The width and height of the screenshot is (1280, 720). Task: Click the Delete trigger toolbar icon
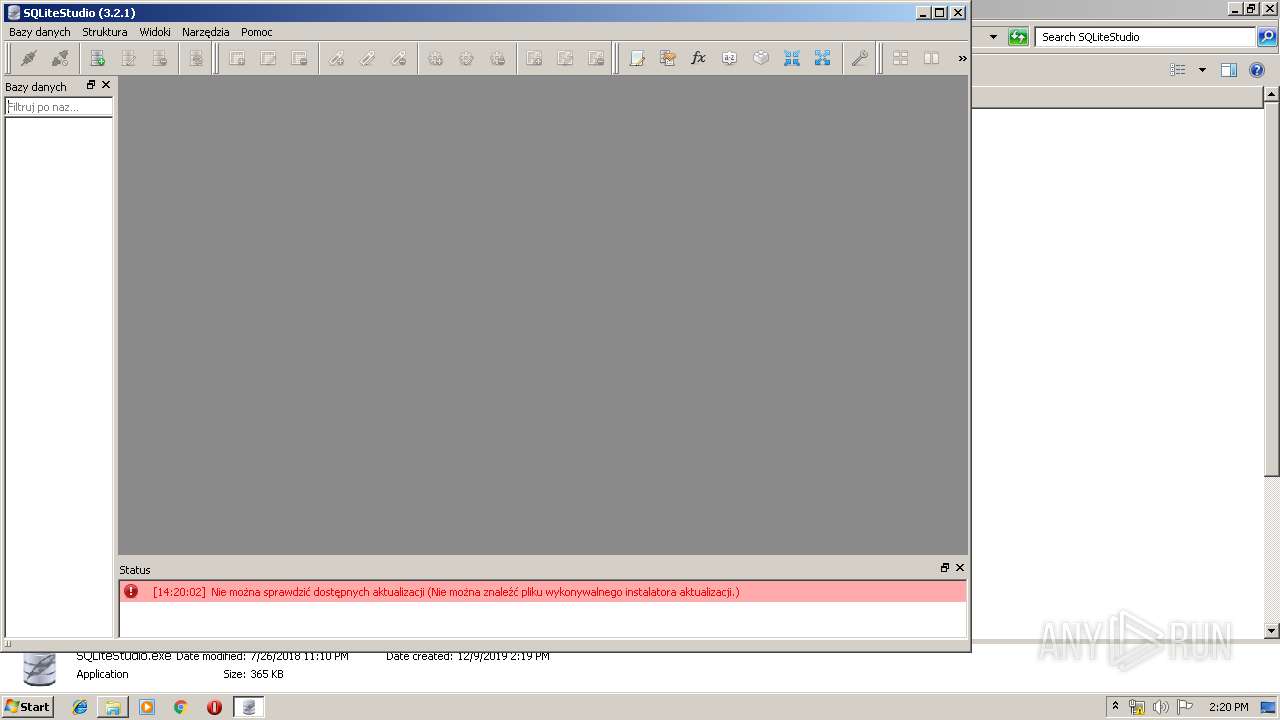(497, 59)
